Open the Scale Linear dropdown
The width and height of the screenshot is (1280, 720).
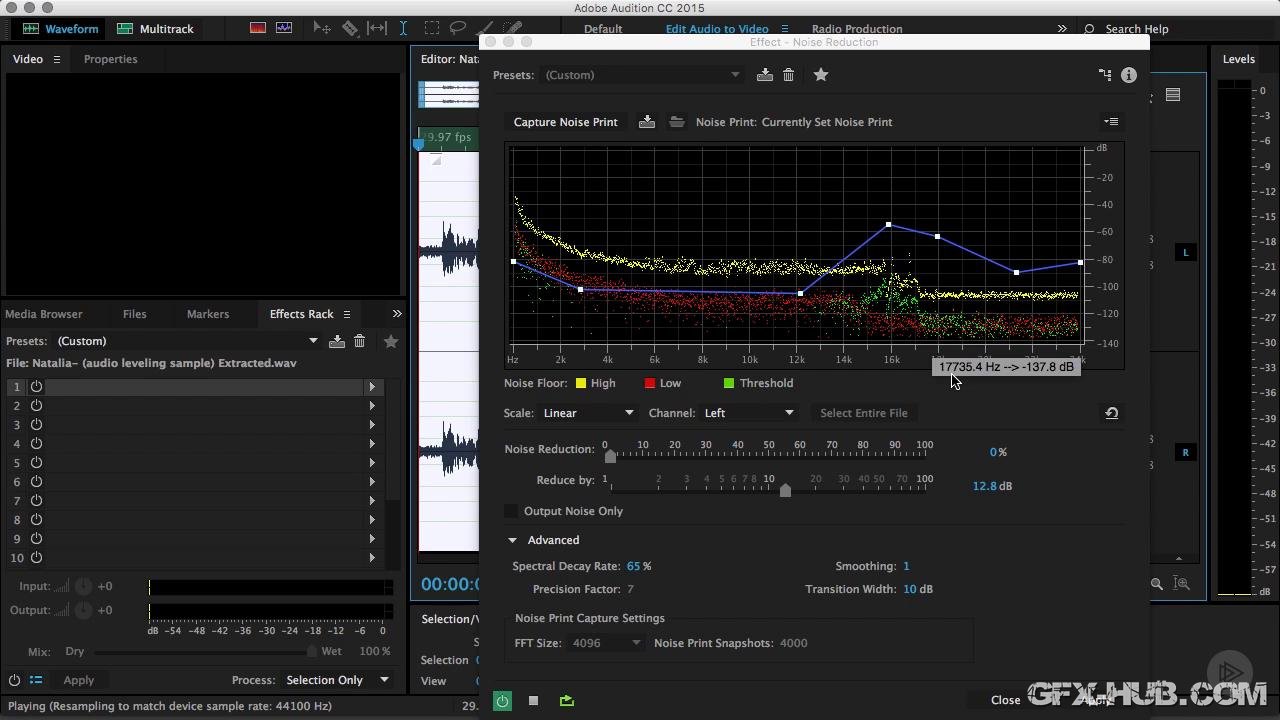pos(587,413)
